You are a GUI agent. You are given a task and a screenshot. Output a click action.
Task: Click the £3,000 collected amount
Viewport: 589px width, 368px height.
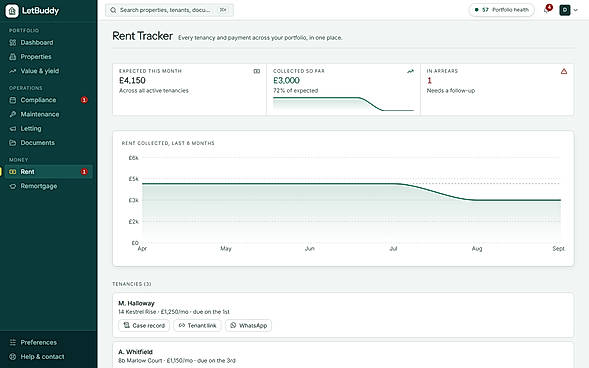(x=286, y=80)
